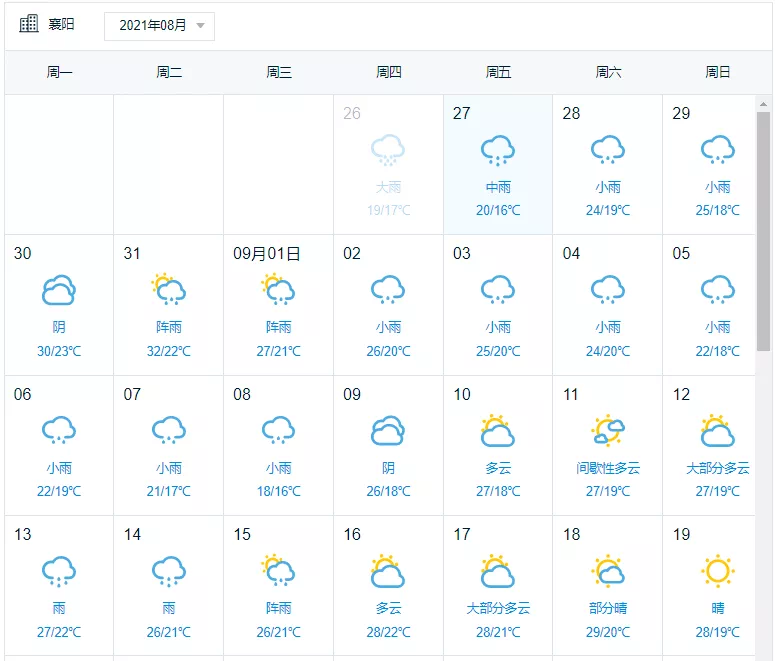
Task: Click the overcast cloud icon on day 30
Action: pos(59,290)
